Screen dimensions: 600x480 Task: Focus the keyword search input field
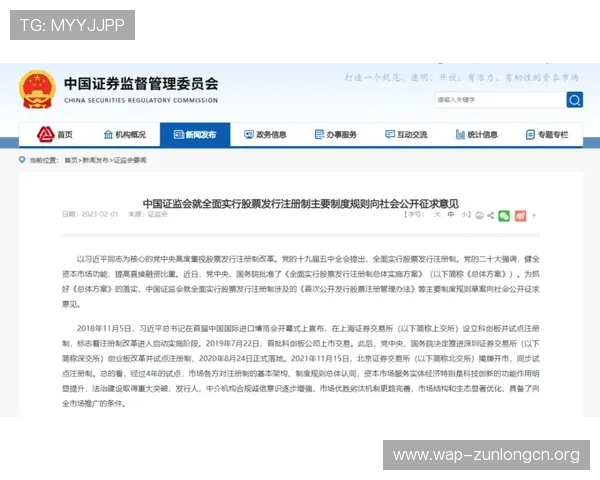tap(501, 100)
